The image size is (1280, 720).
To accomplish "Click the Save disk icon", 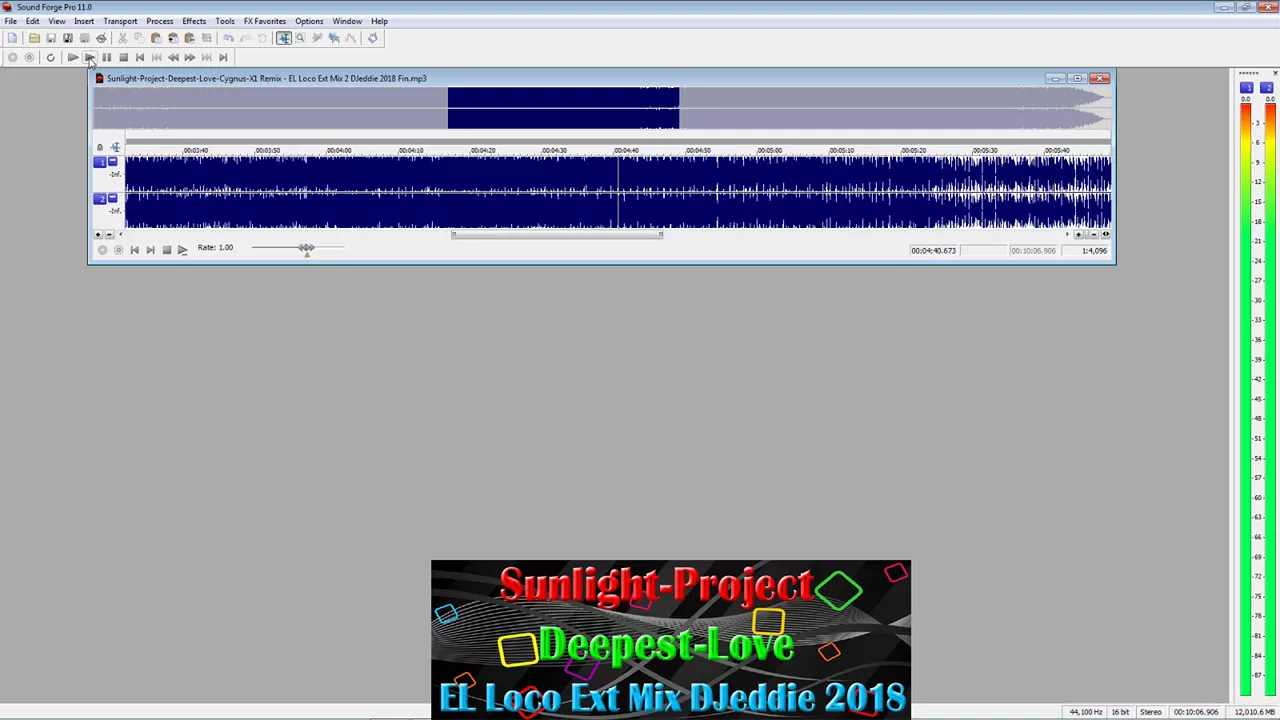I will [x=51, y=38].
